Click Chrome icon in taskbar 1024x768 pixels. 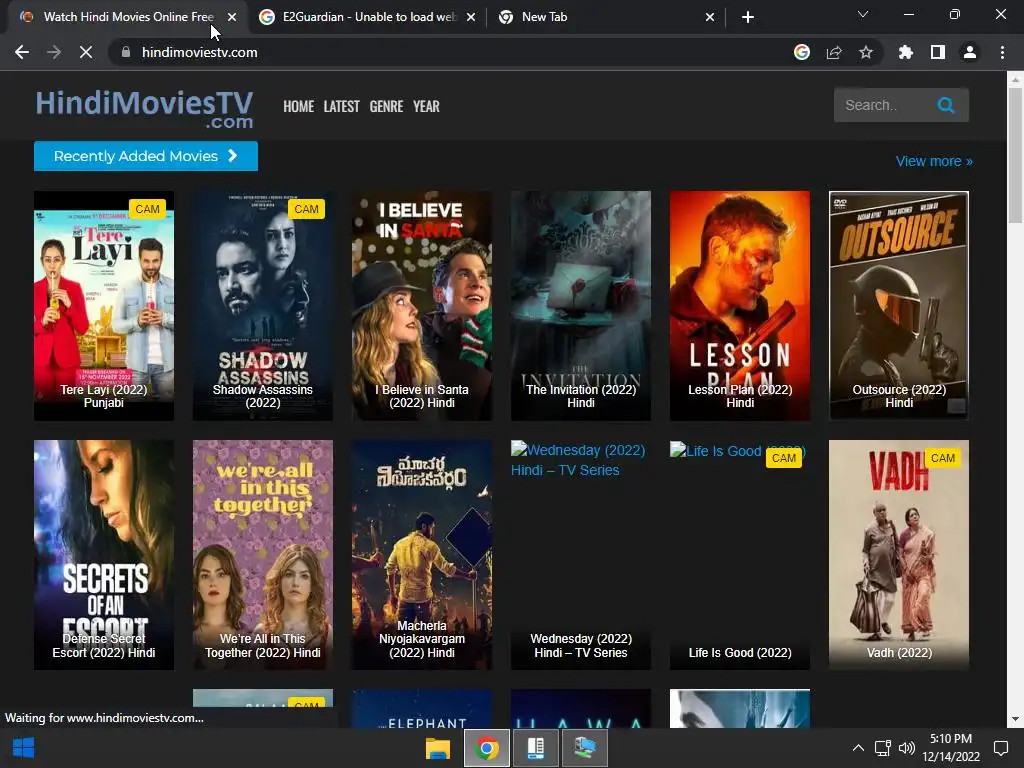[x=487, y=748]
